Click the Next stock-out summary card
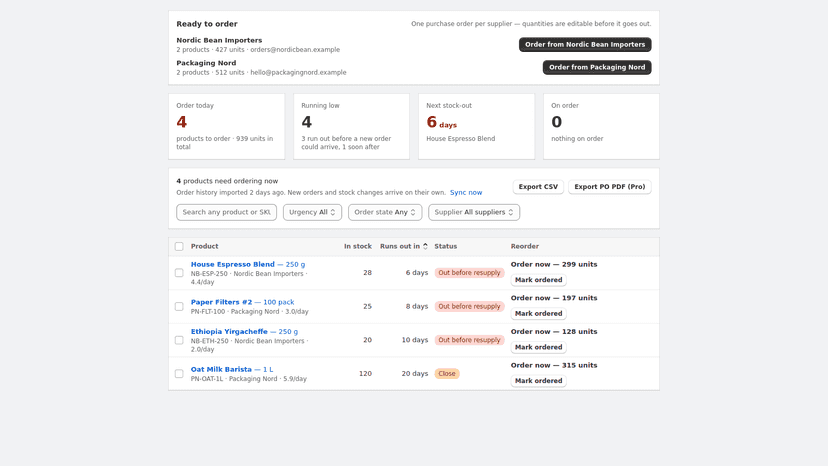 click(476, 126)
